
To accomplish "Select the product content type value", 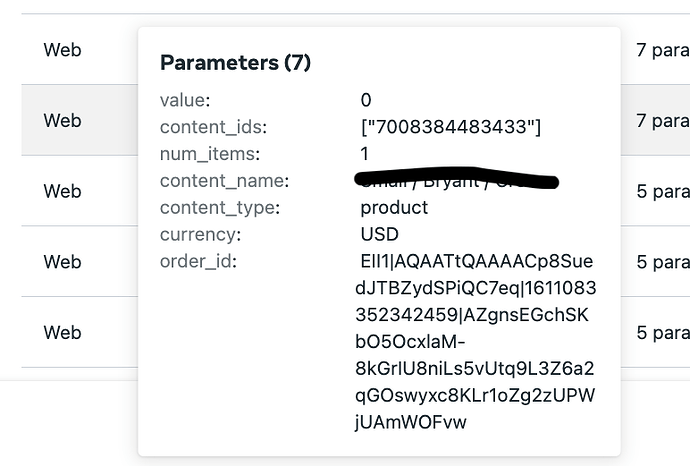I will click(394, 208).
